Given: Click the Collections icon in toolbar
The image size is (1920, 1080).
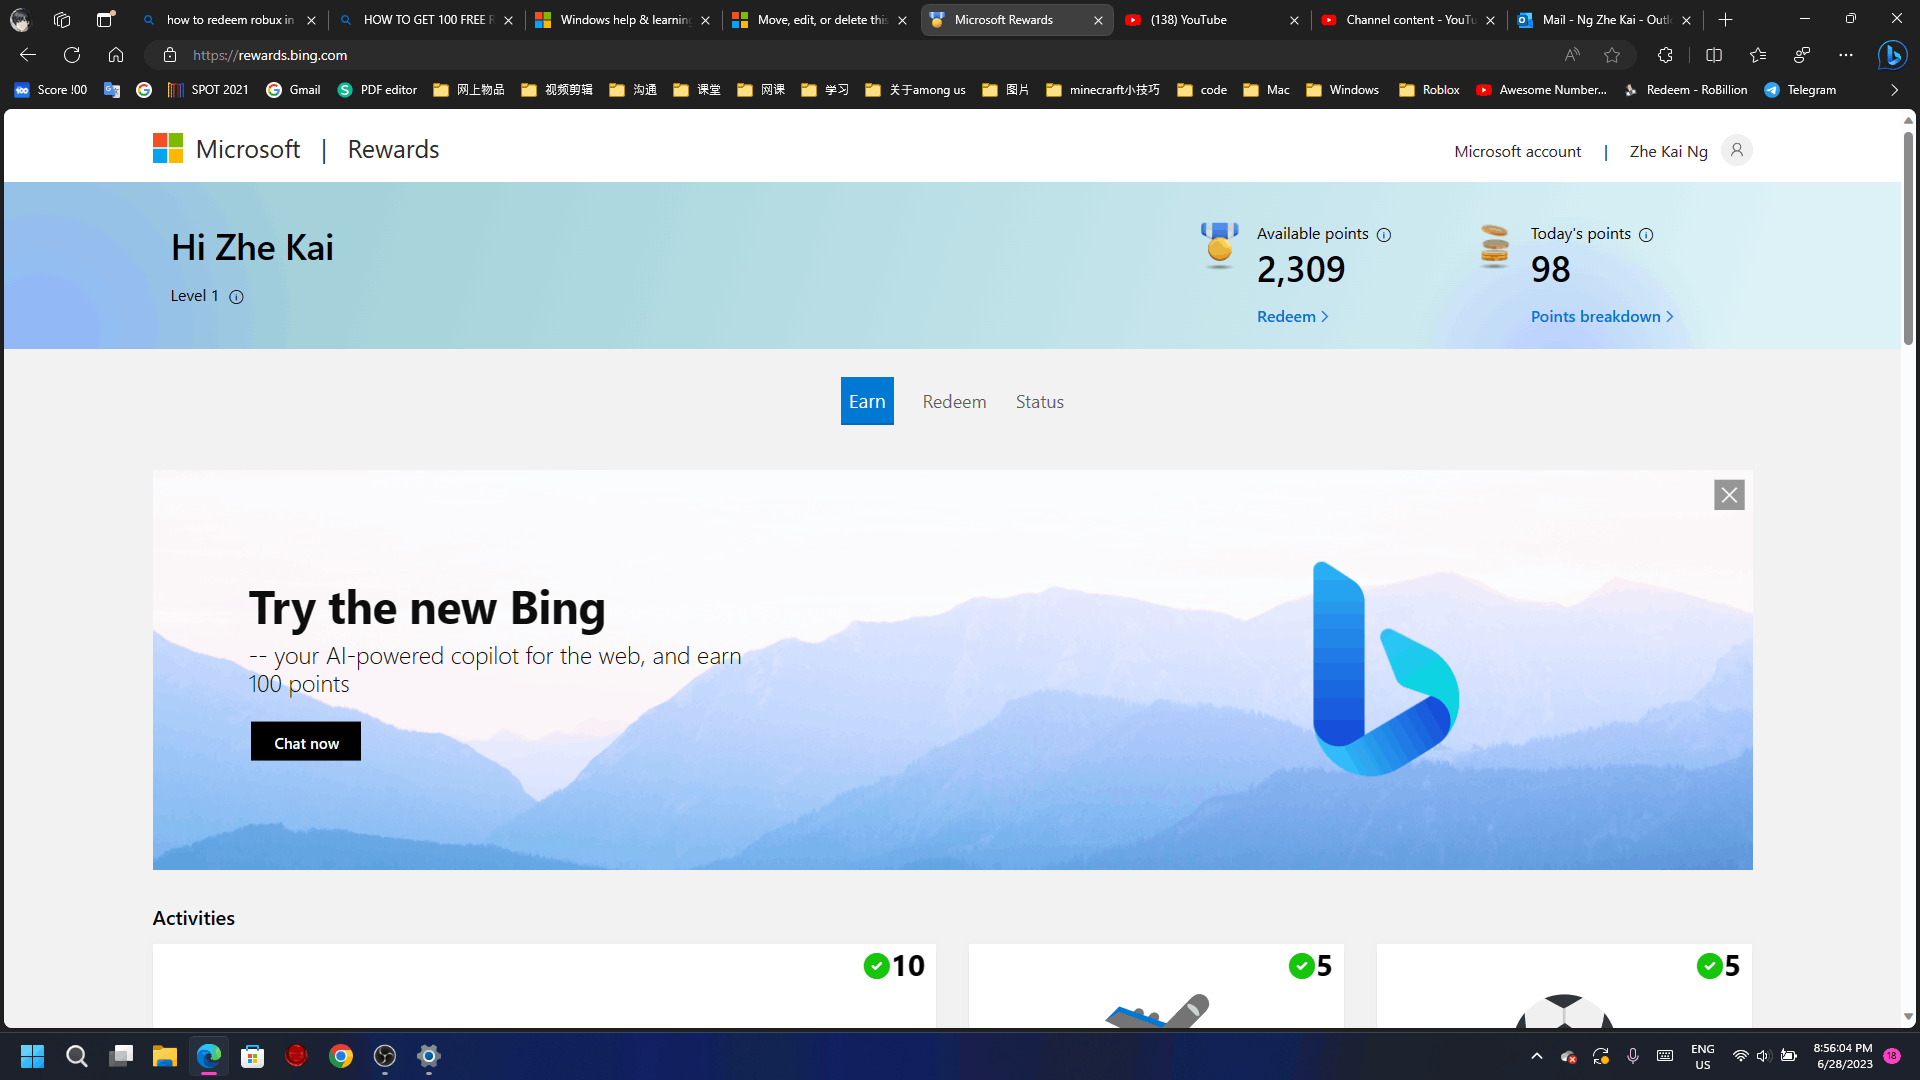Looking at the screenshot, I should [x=1759, y=54].
